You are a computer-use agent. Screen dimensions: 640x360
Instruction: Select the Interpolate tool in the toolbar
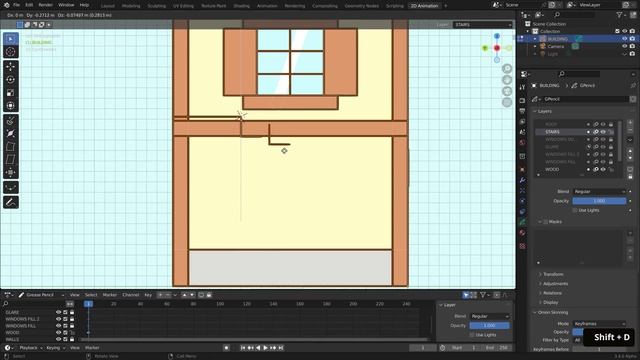(x=11, y=187)
